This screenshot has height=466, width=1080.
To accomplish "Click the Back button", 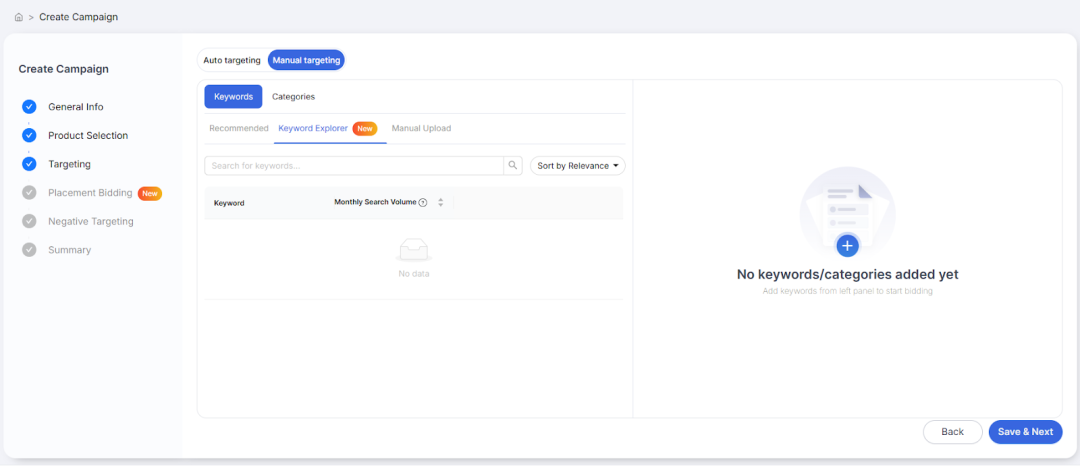I will tap(953, 432).
